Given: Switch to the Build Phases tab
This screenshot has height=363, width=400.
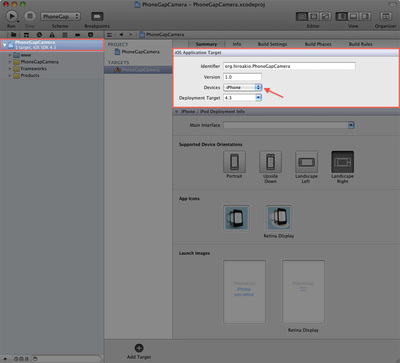Looking at the screenshot, I should [x=318, y=44].
